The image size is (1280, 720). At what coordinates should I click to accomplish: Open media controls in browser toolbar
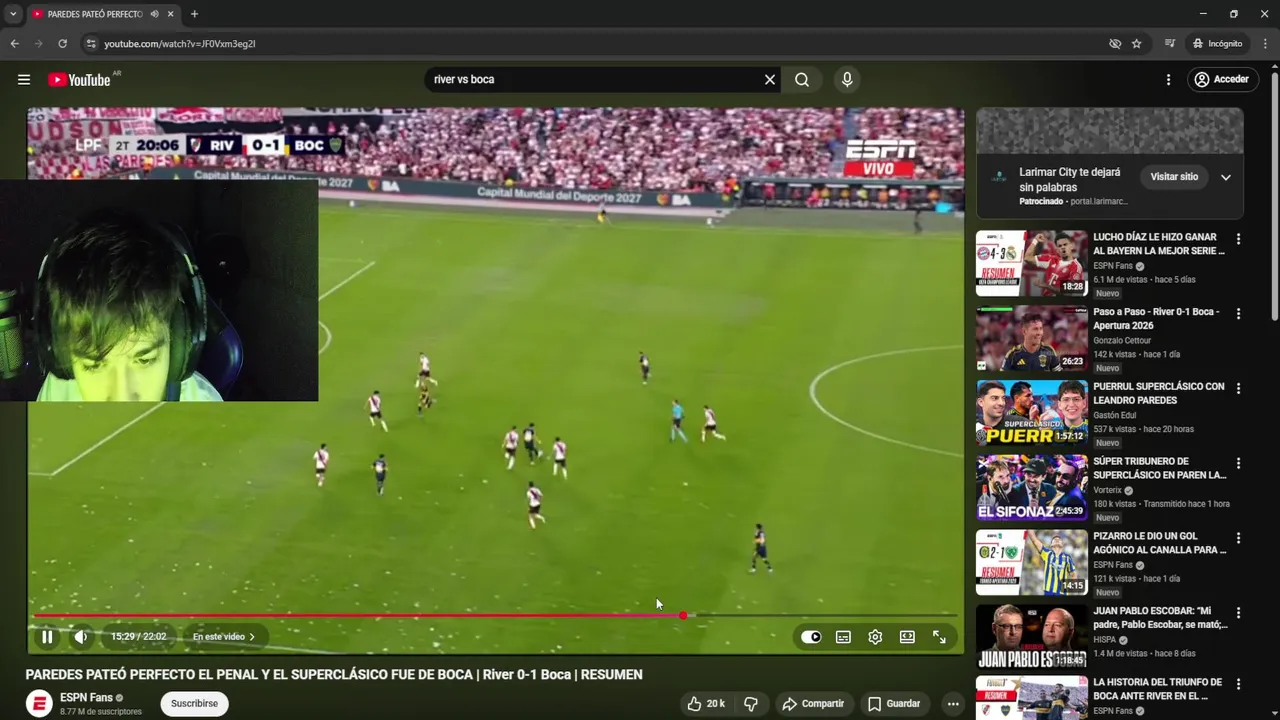[1169, 44]
